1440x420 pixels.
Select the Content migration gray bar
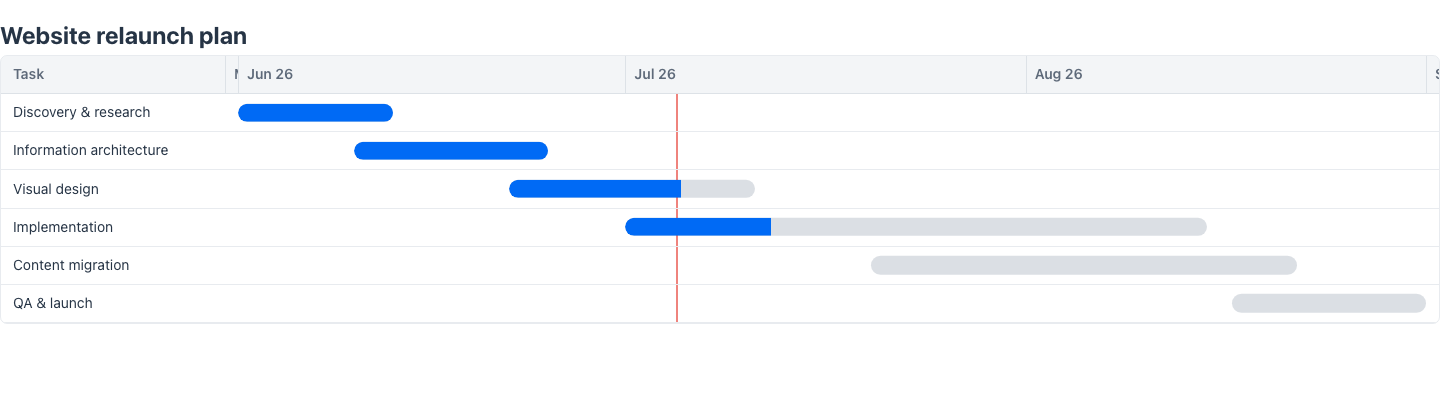[1084, 265]
